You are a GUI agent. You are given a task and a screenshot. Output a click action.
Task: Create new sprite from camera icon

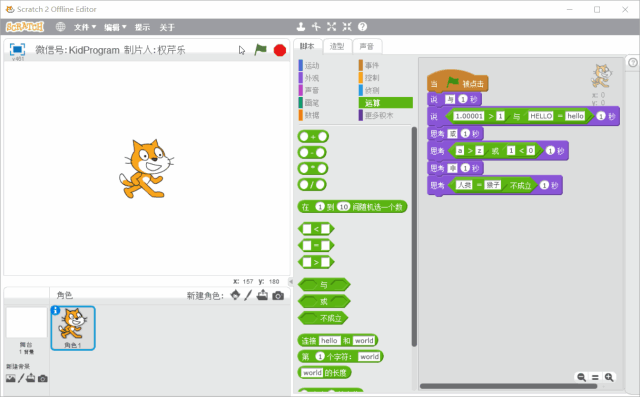click(278, 295)
